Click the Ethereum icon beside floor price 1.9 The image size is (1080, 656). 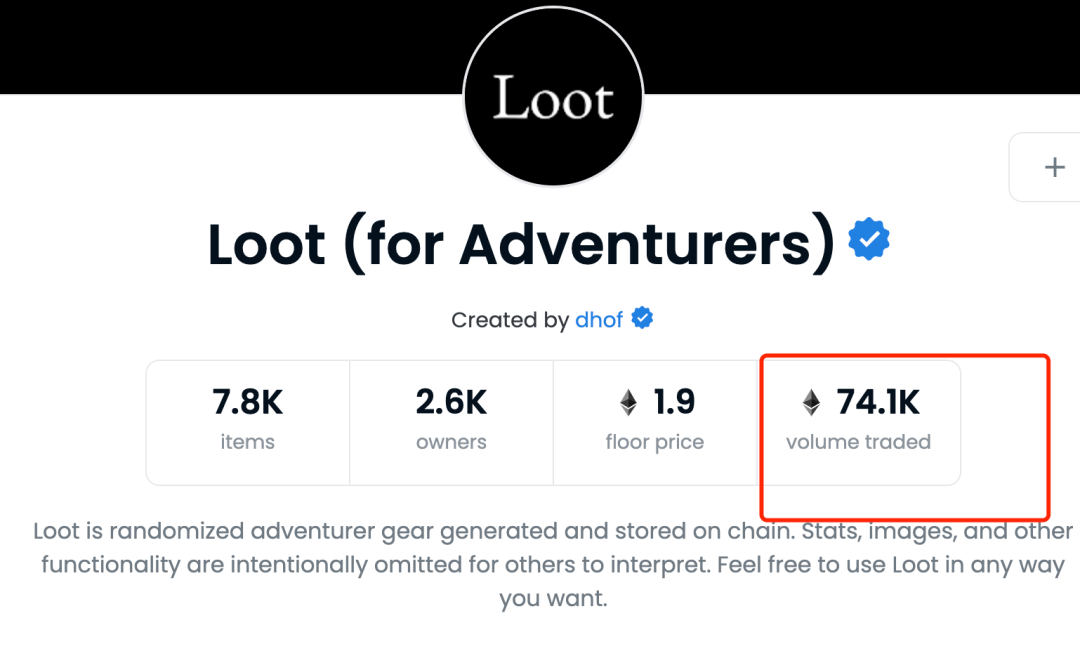pyautogui.click(x=628, y=402)
